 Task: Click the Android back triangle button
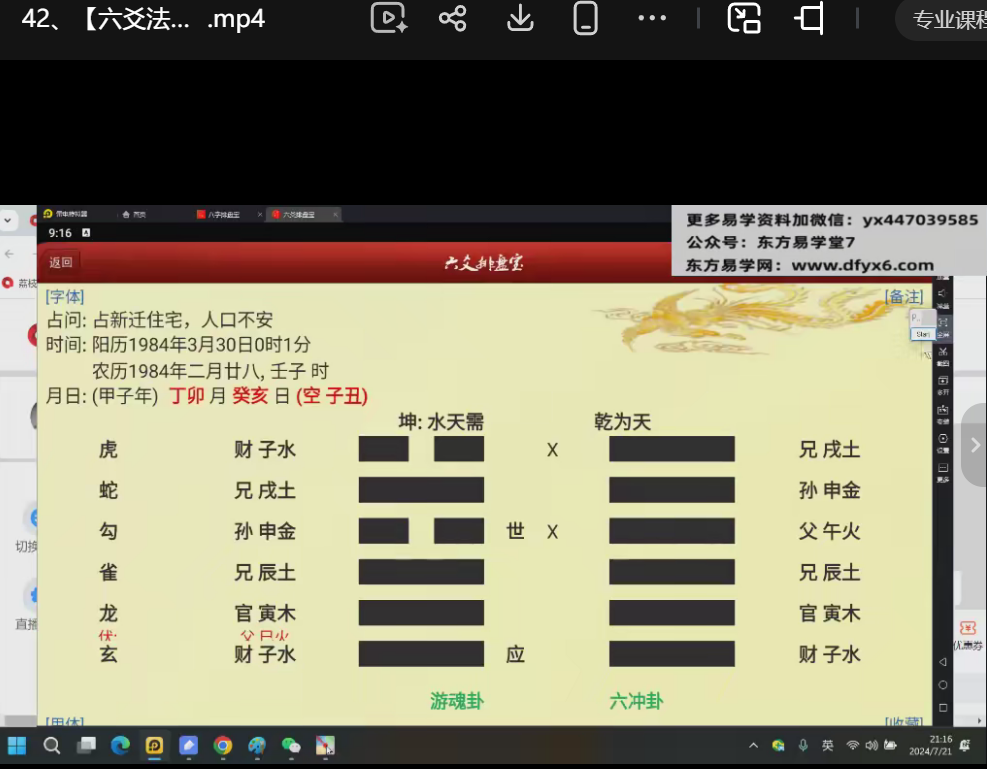tap(943, 661)
